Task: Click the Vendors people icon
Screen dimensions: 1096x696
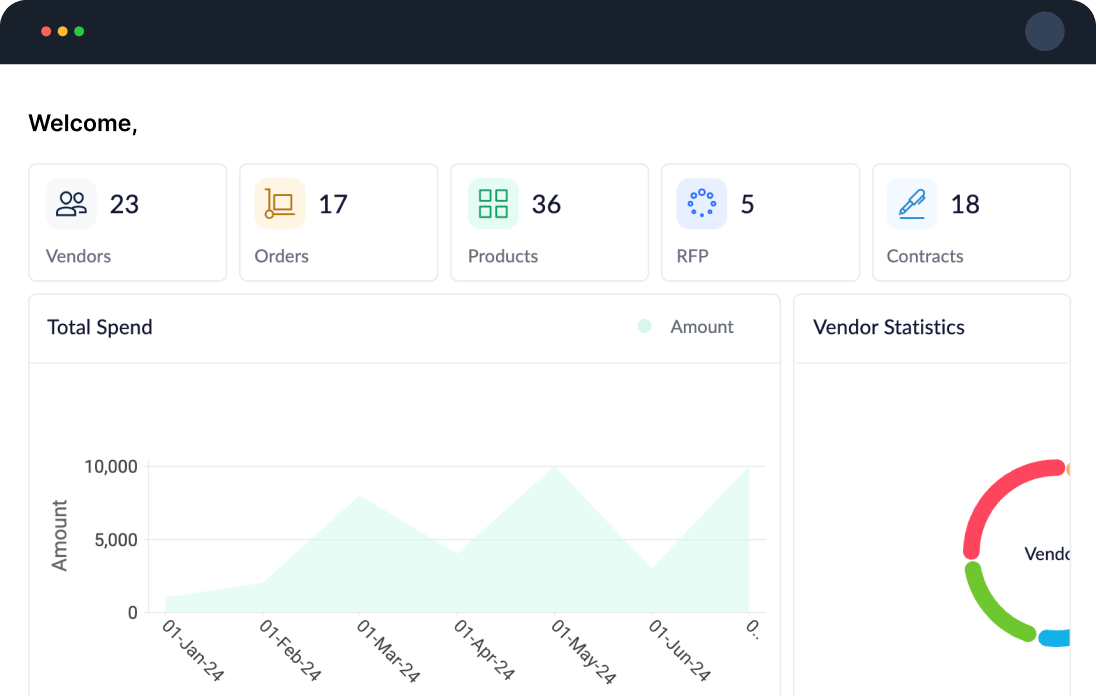Action: [72, 204]
